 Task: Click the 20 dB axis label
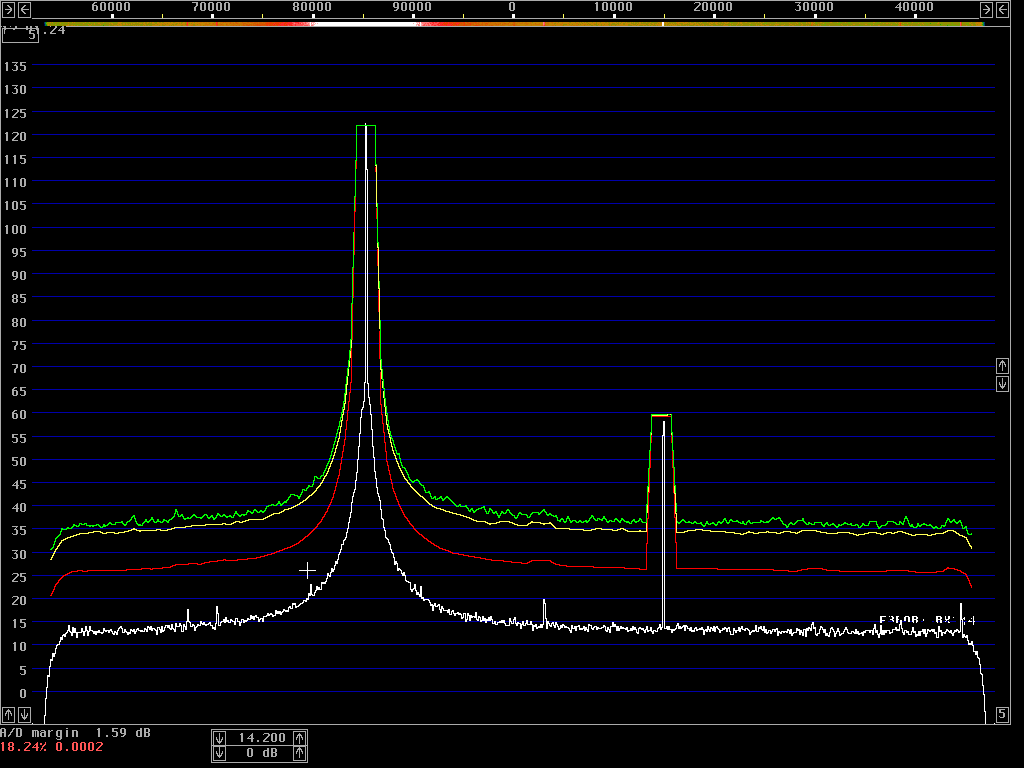(19, 600)
